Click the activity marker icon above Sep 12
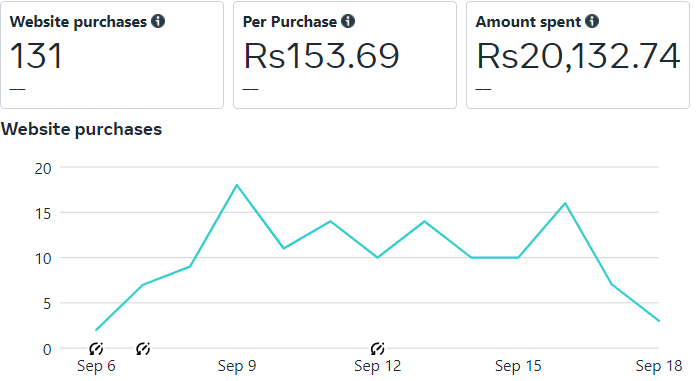Image resolution: width=696 pixels, height=381 pixels. point(377,349)
